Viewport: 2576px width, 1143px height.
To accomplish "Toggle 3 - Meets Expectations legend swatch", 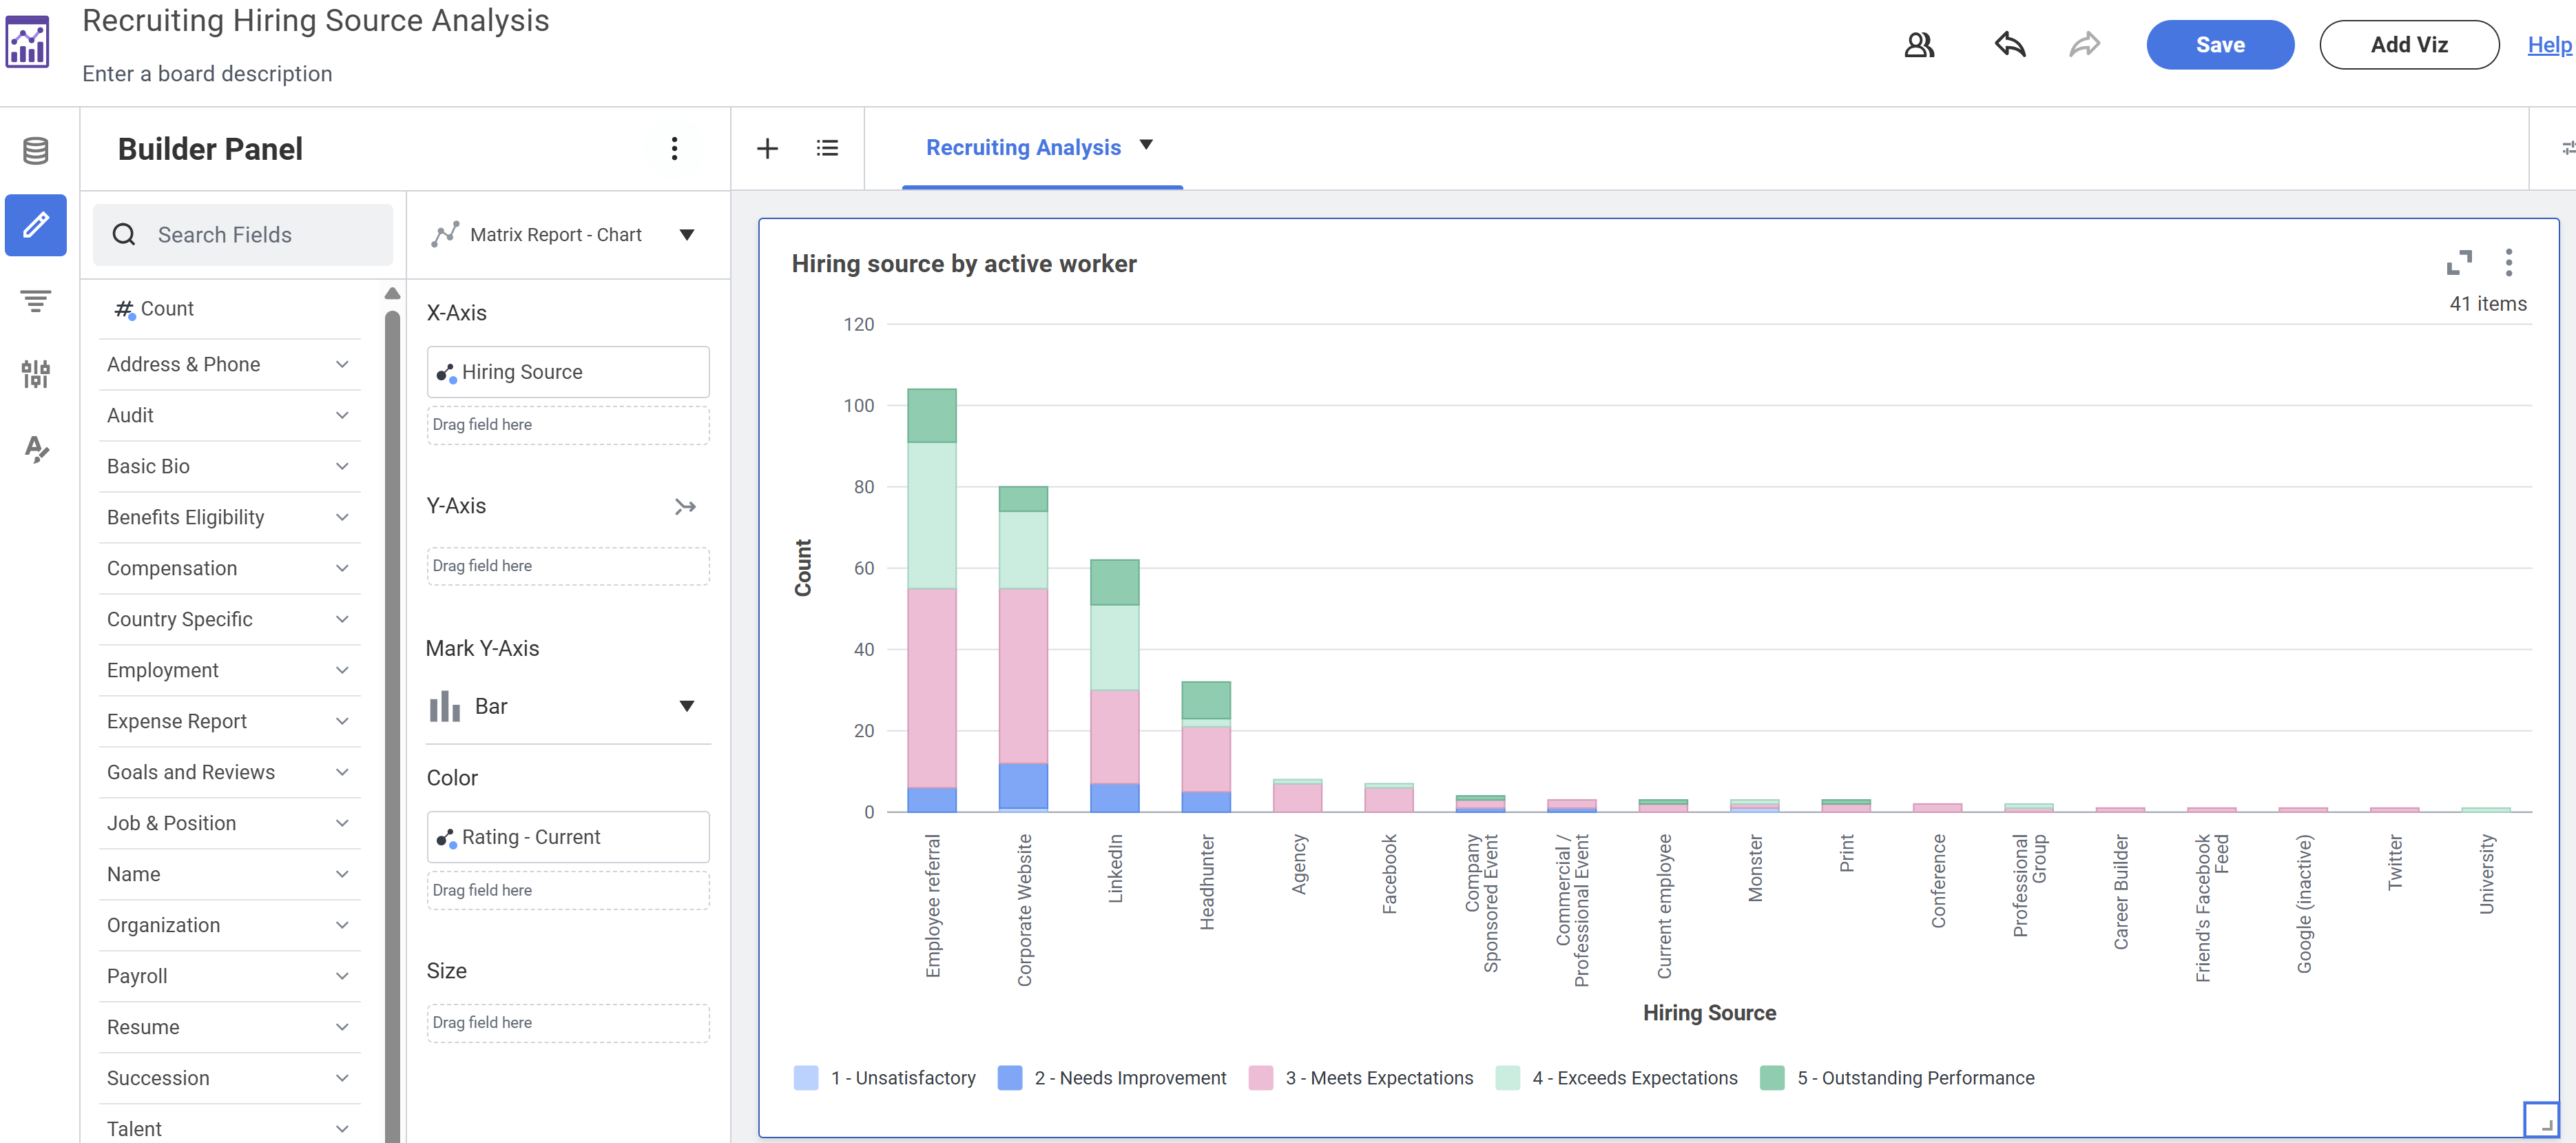I will (x=1261, y=1079).
